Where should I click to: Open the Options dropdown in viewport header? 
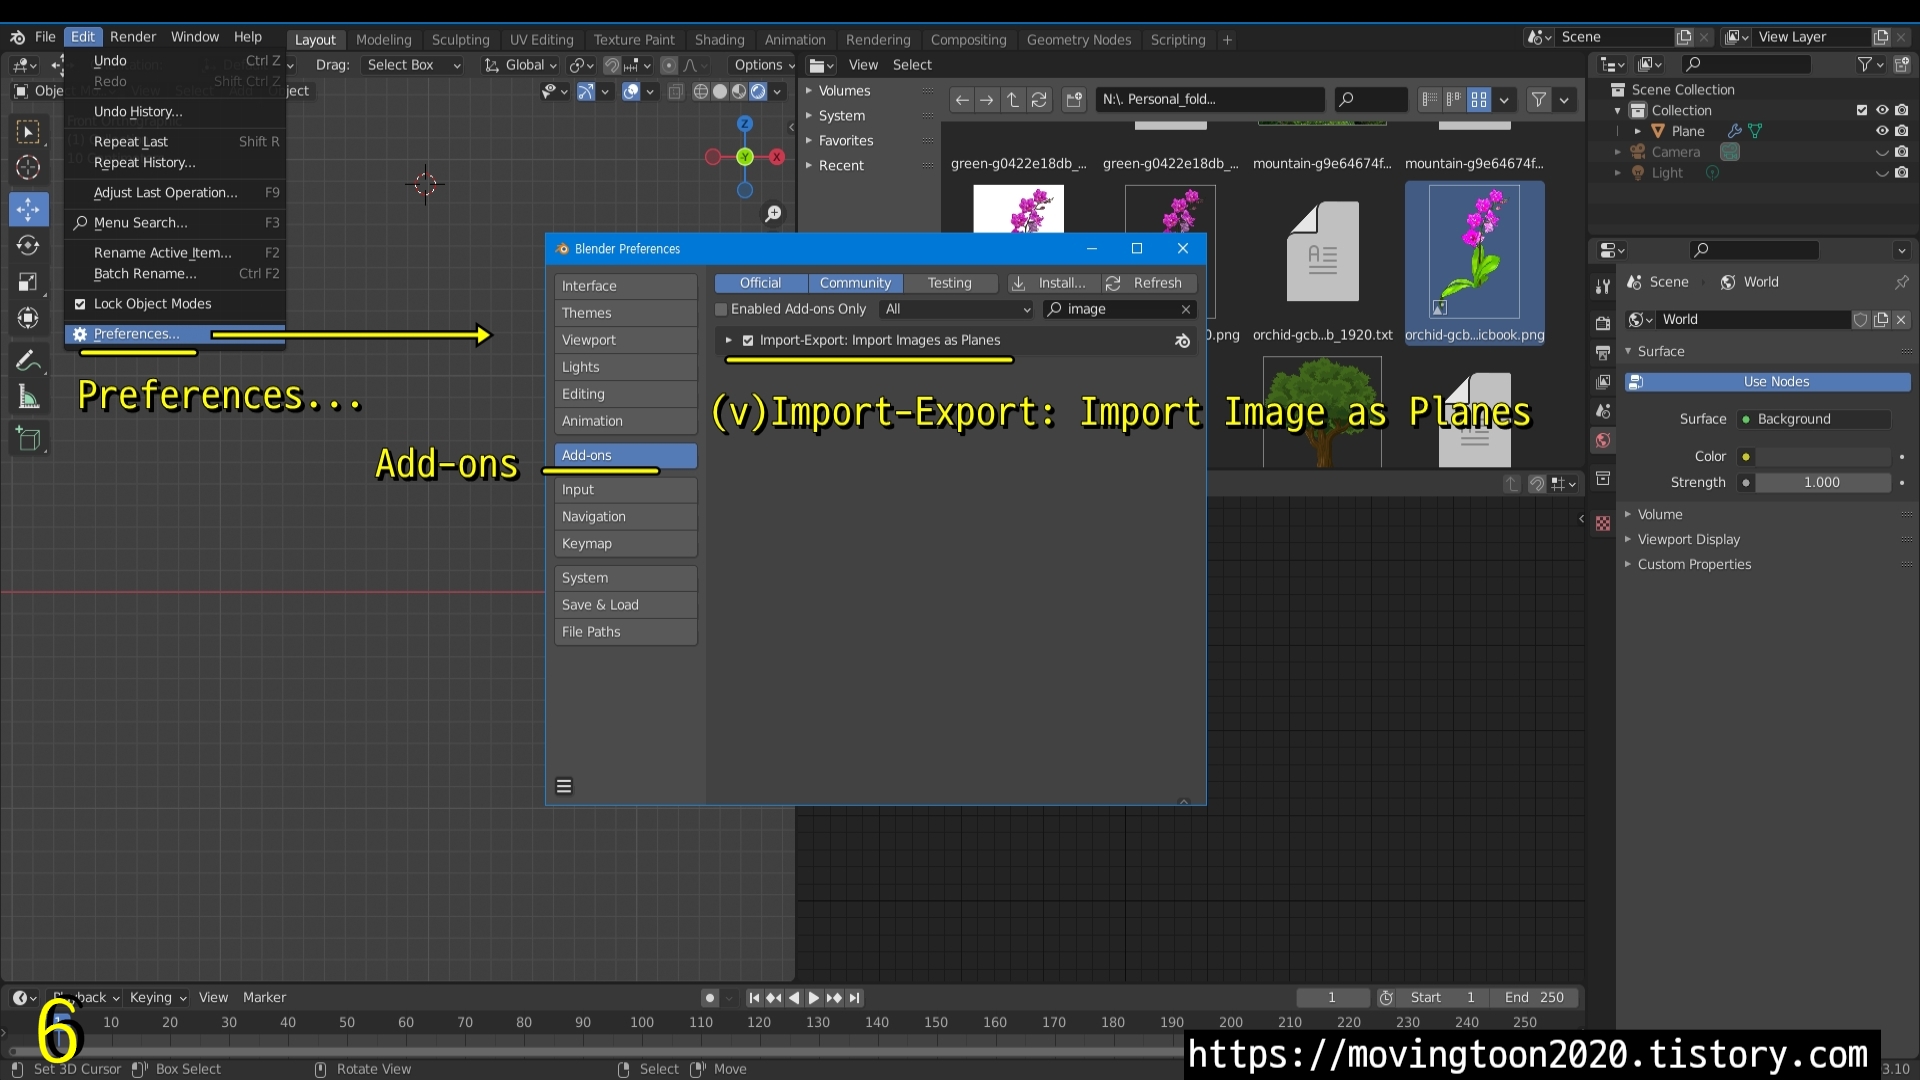tap(765, 65)
